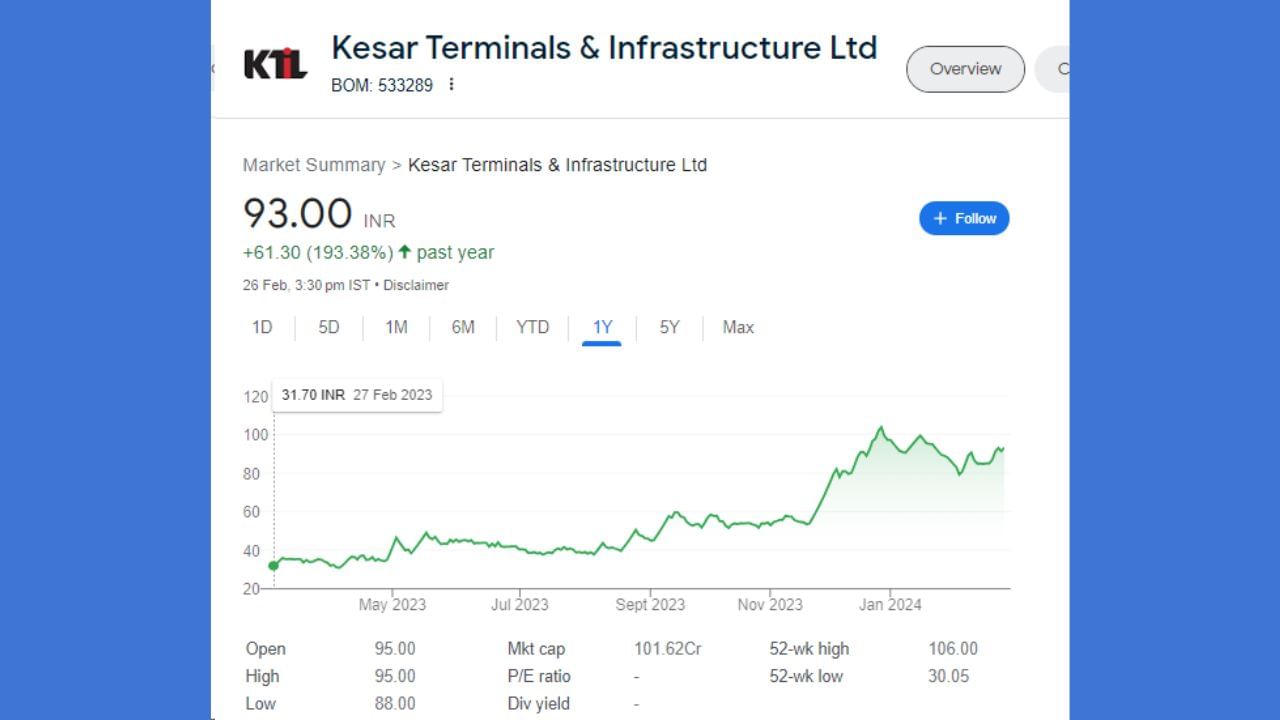Screen dimensions: 1280x720
Task: Select the 6M time range
Action: point(463,327)
